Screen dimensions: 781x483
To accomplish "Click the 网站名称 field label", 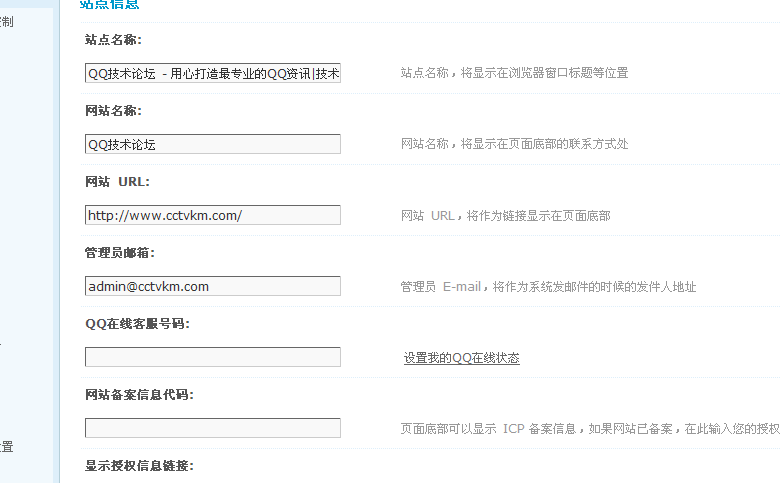I will [x=114, y=111].
